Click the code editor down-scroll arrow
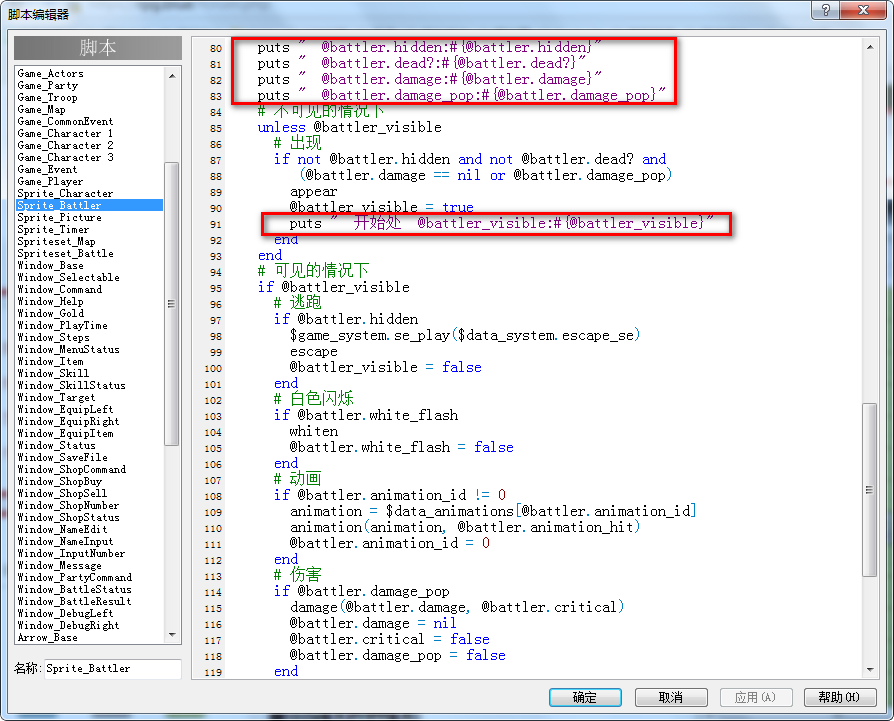The width and height of the screenshot is (894, 721). coord(869,670)
